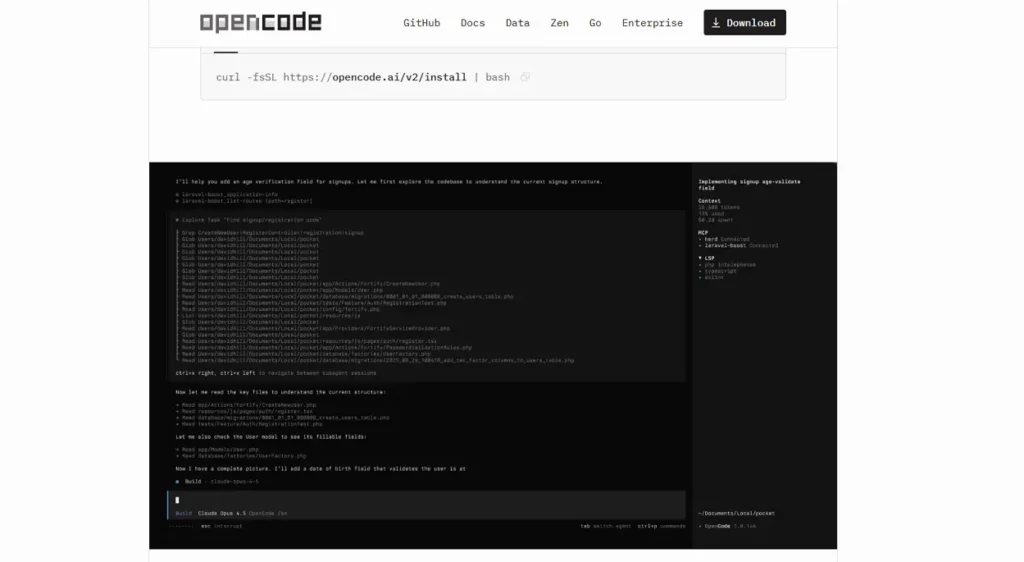Click the 'php intelephense' LSP entry

click(728, 265)
